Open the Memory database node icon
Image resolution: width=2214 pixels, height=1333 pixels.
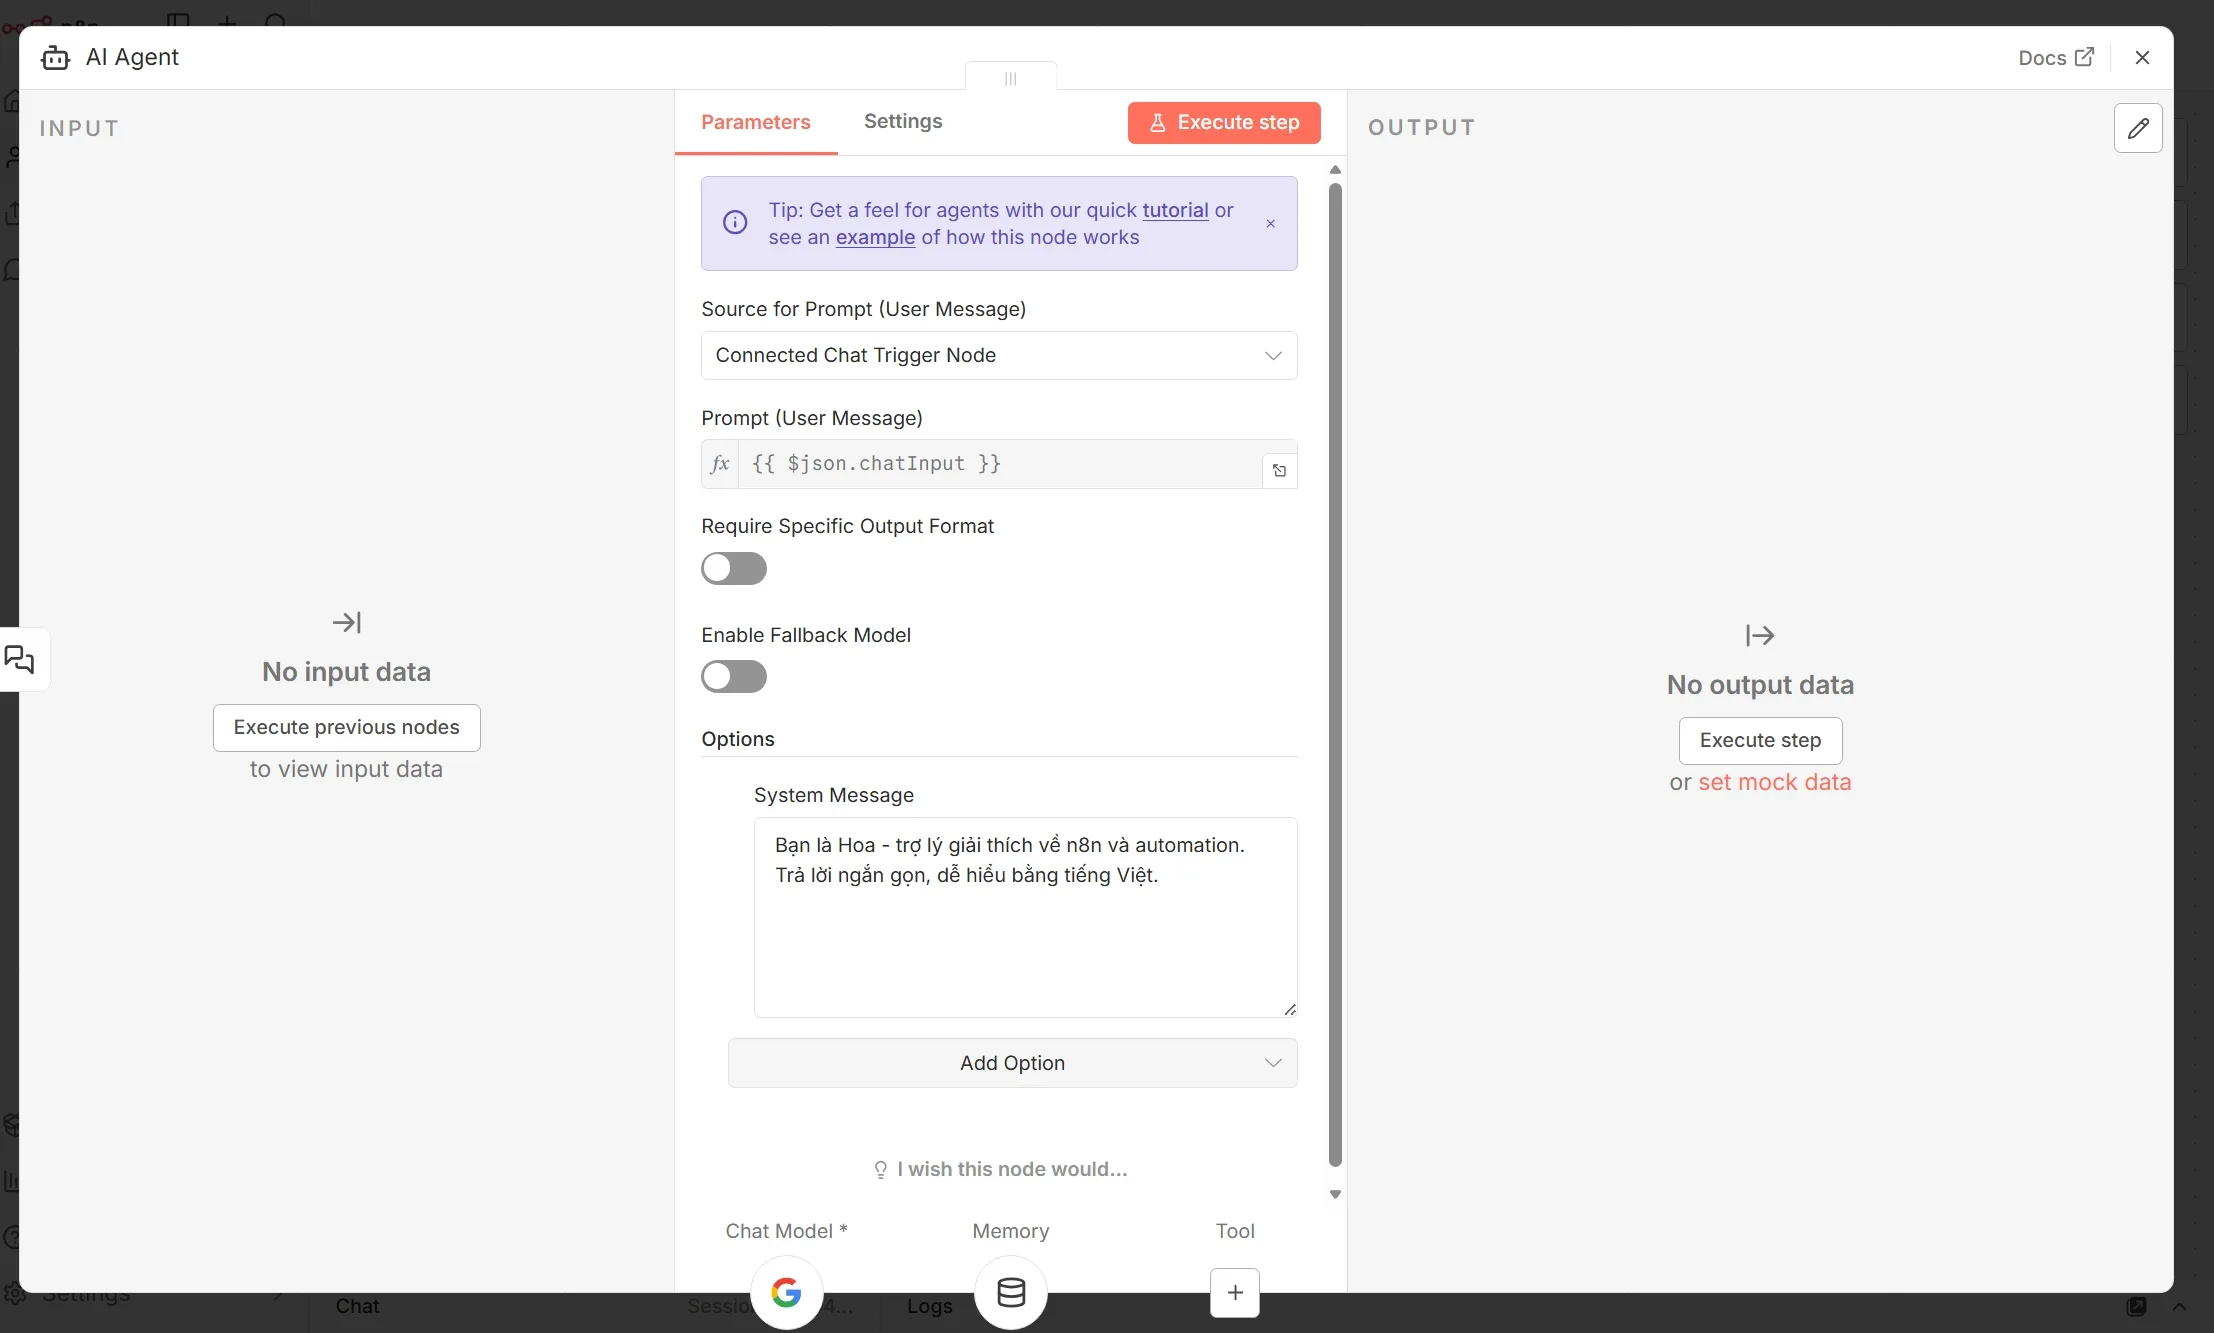pyautogui.click(x=1011, y=1292)
